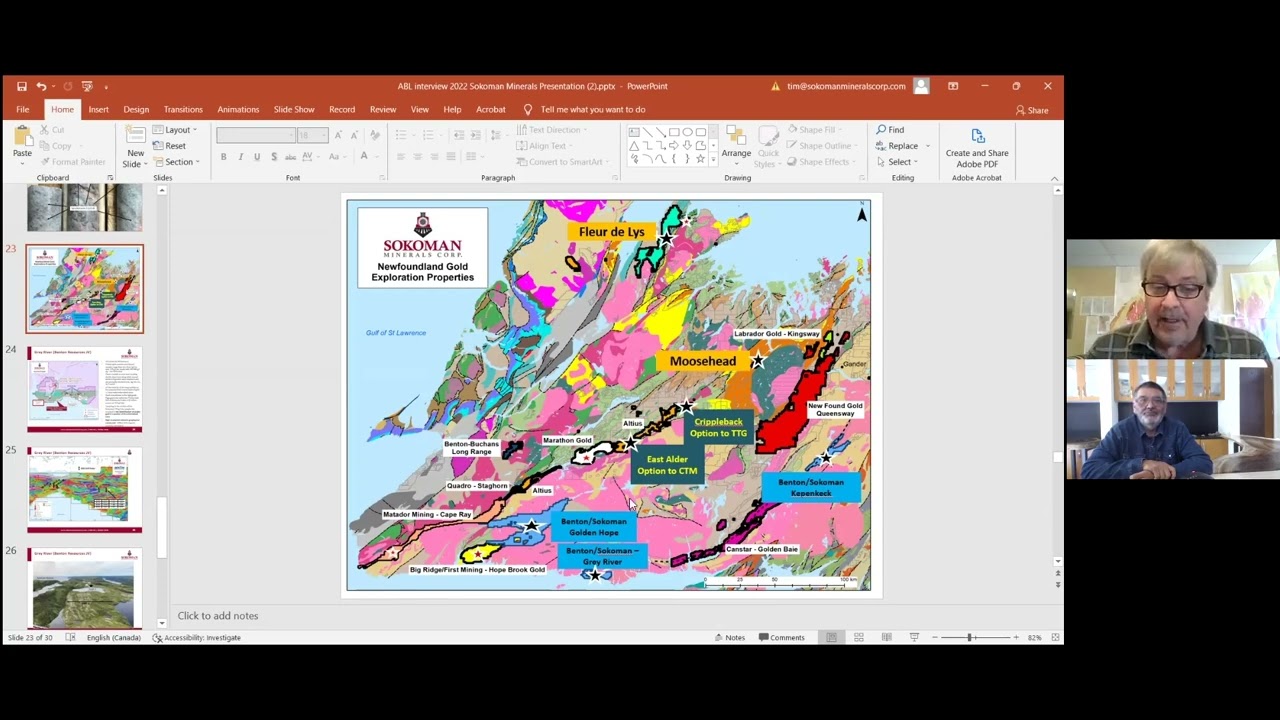Click the Fleur de Lys label on map

(611, 232)
